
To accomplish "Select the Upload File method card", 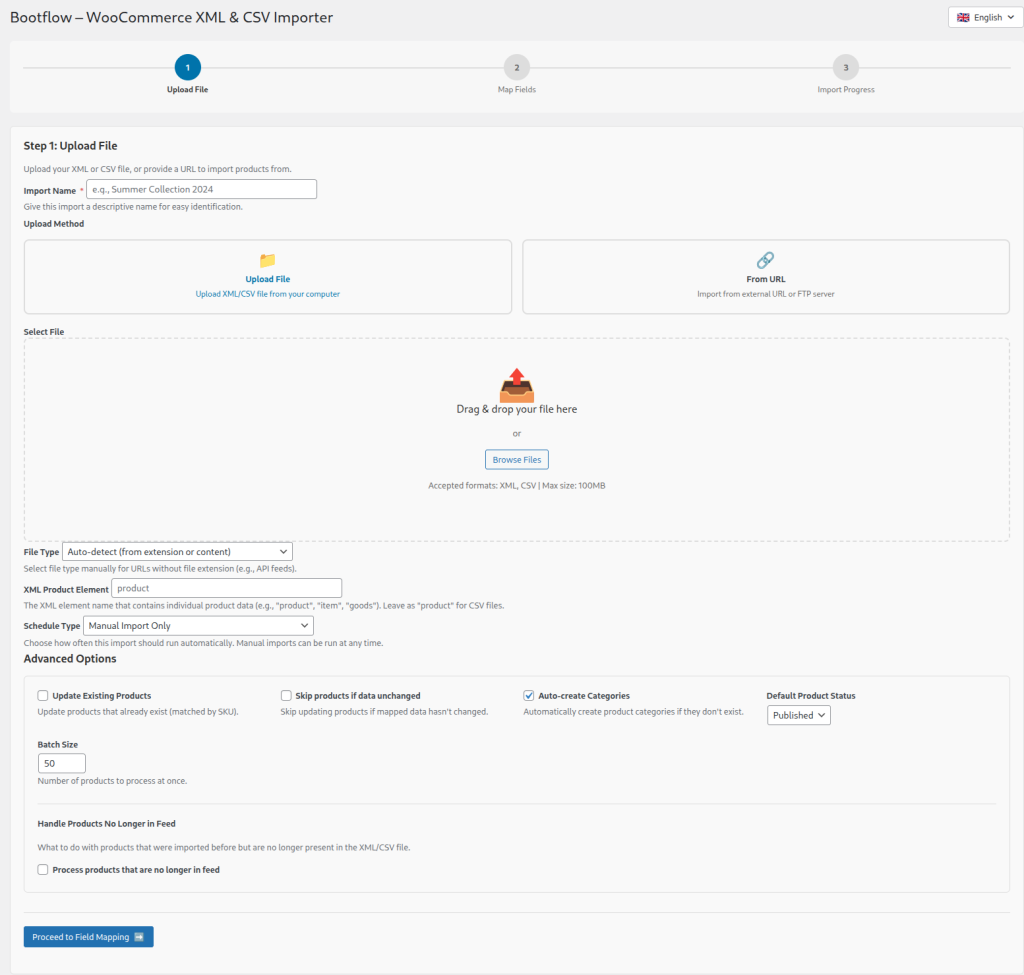I will click(x=268, y=276).
